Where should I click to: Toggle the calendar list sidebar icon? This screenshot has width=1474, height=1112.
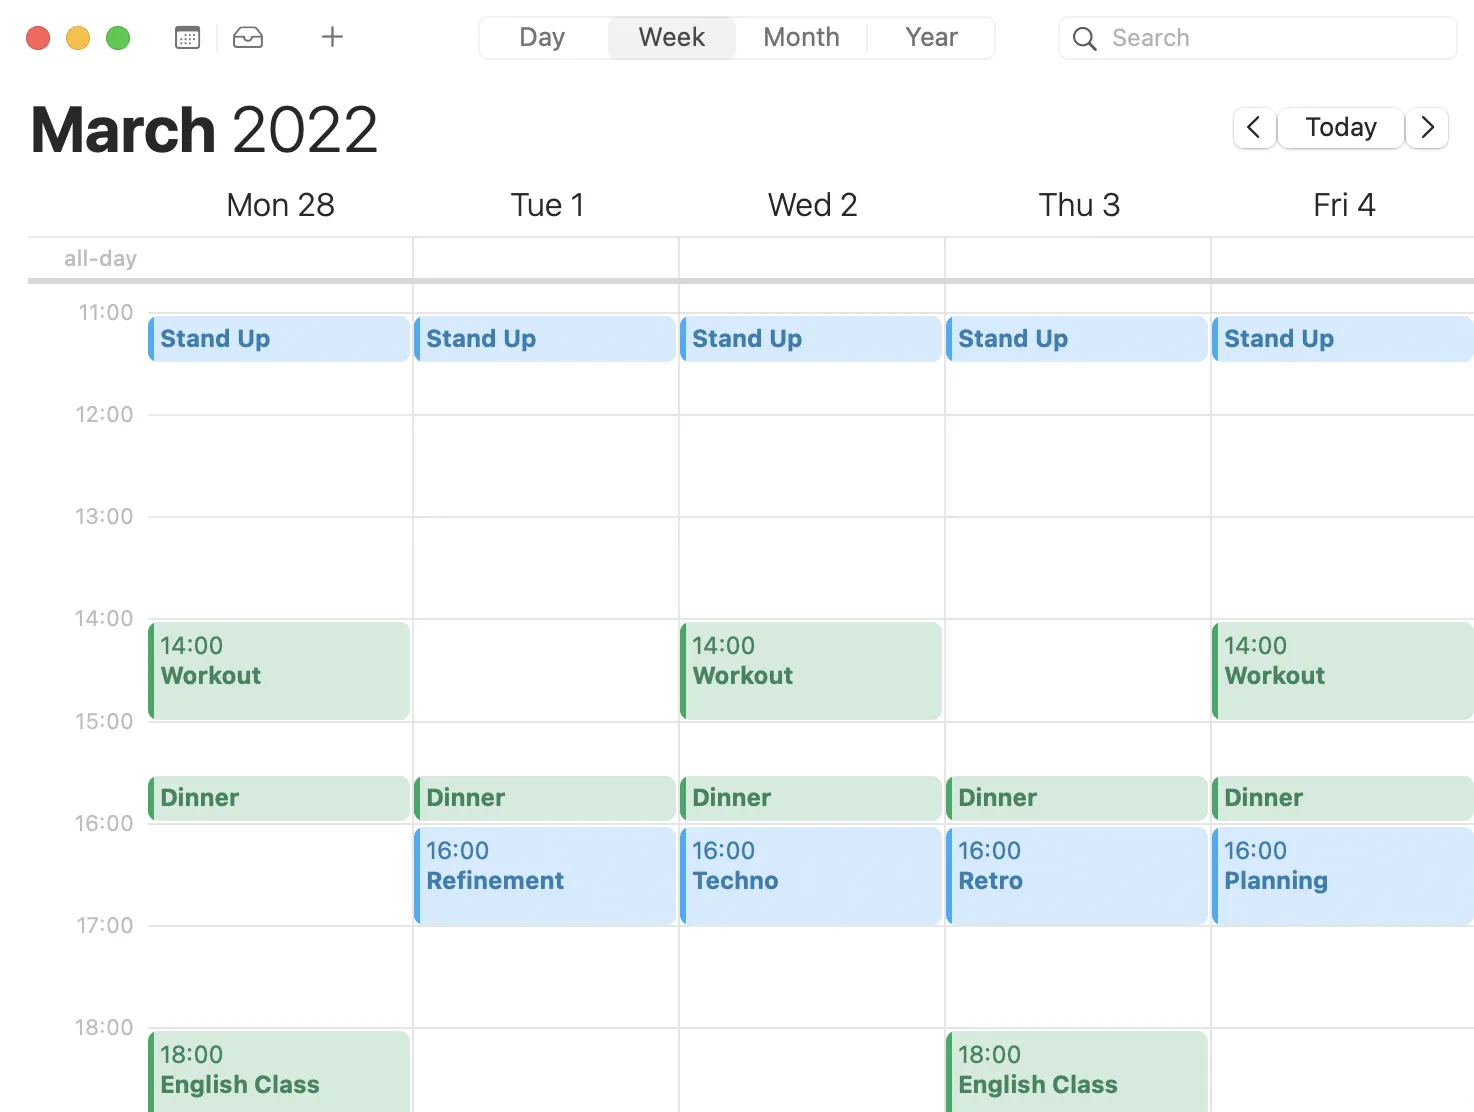tap(187, 37)
